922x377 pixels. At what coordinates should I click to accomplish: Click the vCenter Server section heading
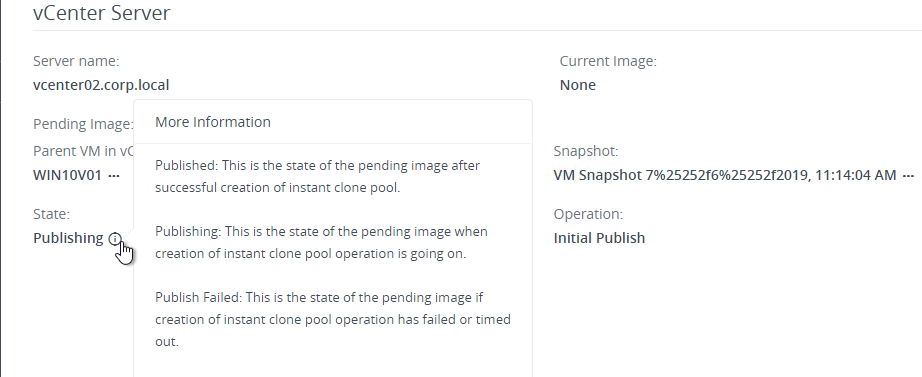pyautogui.click(x=102, y=12)
